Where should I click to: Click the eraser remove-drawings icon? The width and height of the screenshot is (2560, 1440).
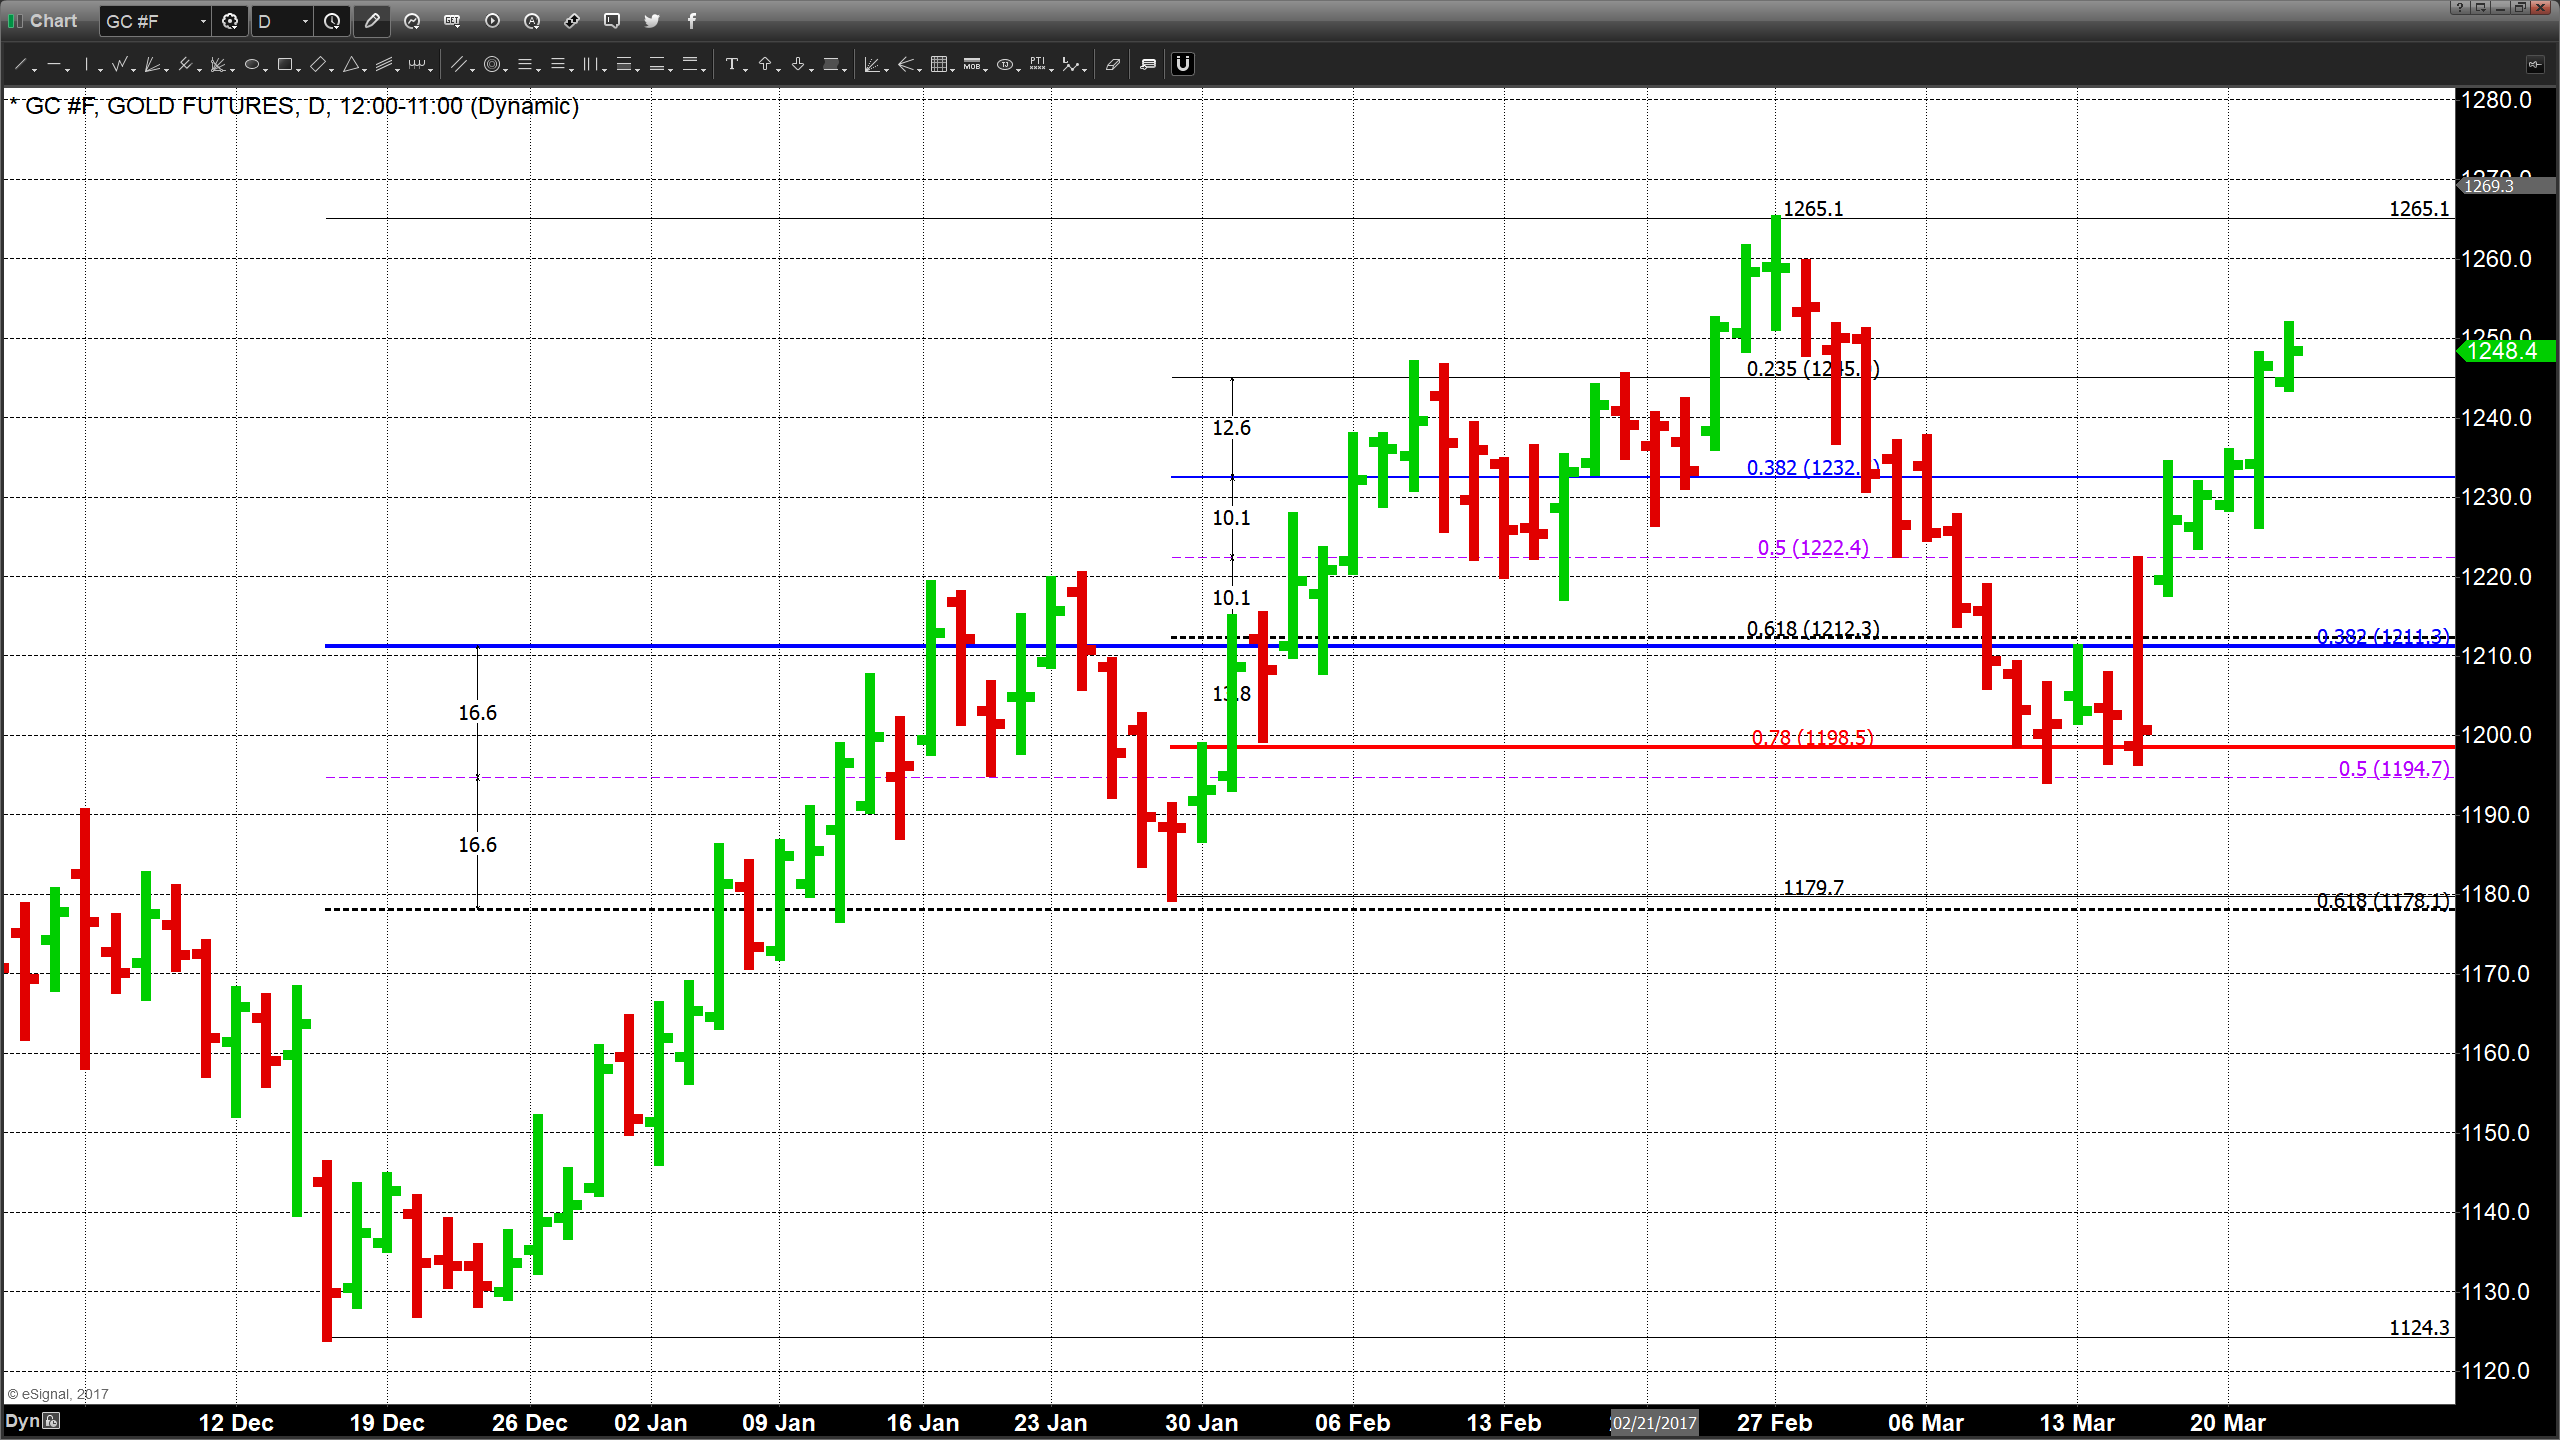(x=1112, y=65)
